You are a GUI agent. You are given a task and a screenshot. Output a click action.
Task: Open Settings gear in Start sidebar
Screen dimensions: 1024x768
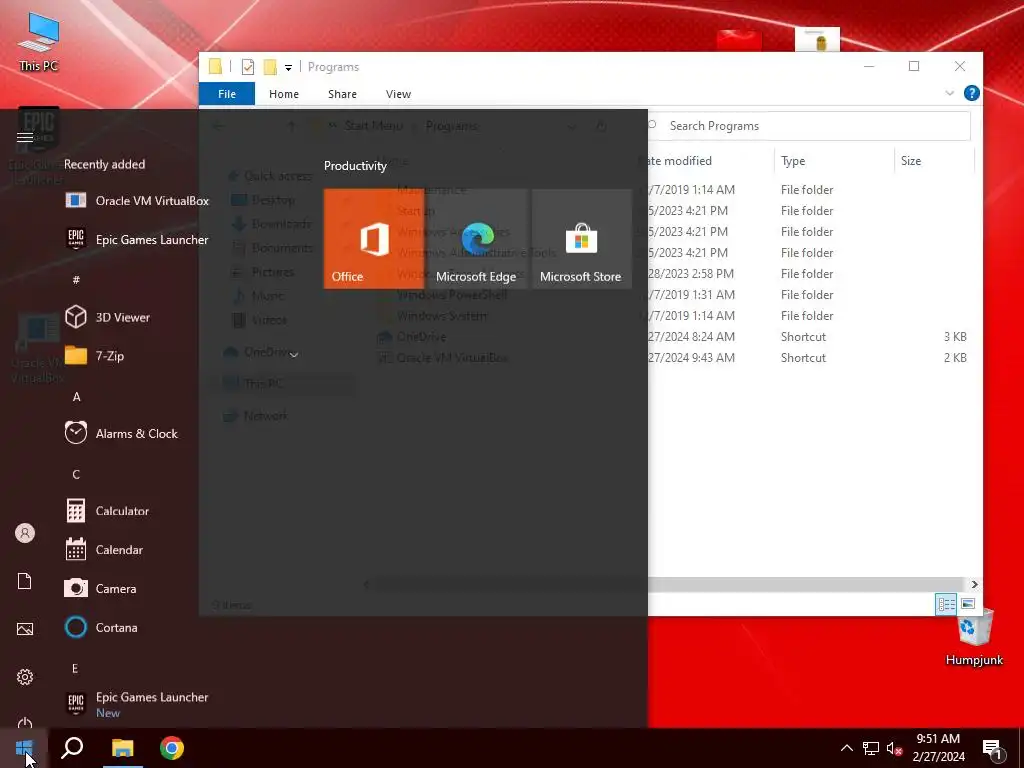[x=25, y=677]
